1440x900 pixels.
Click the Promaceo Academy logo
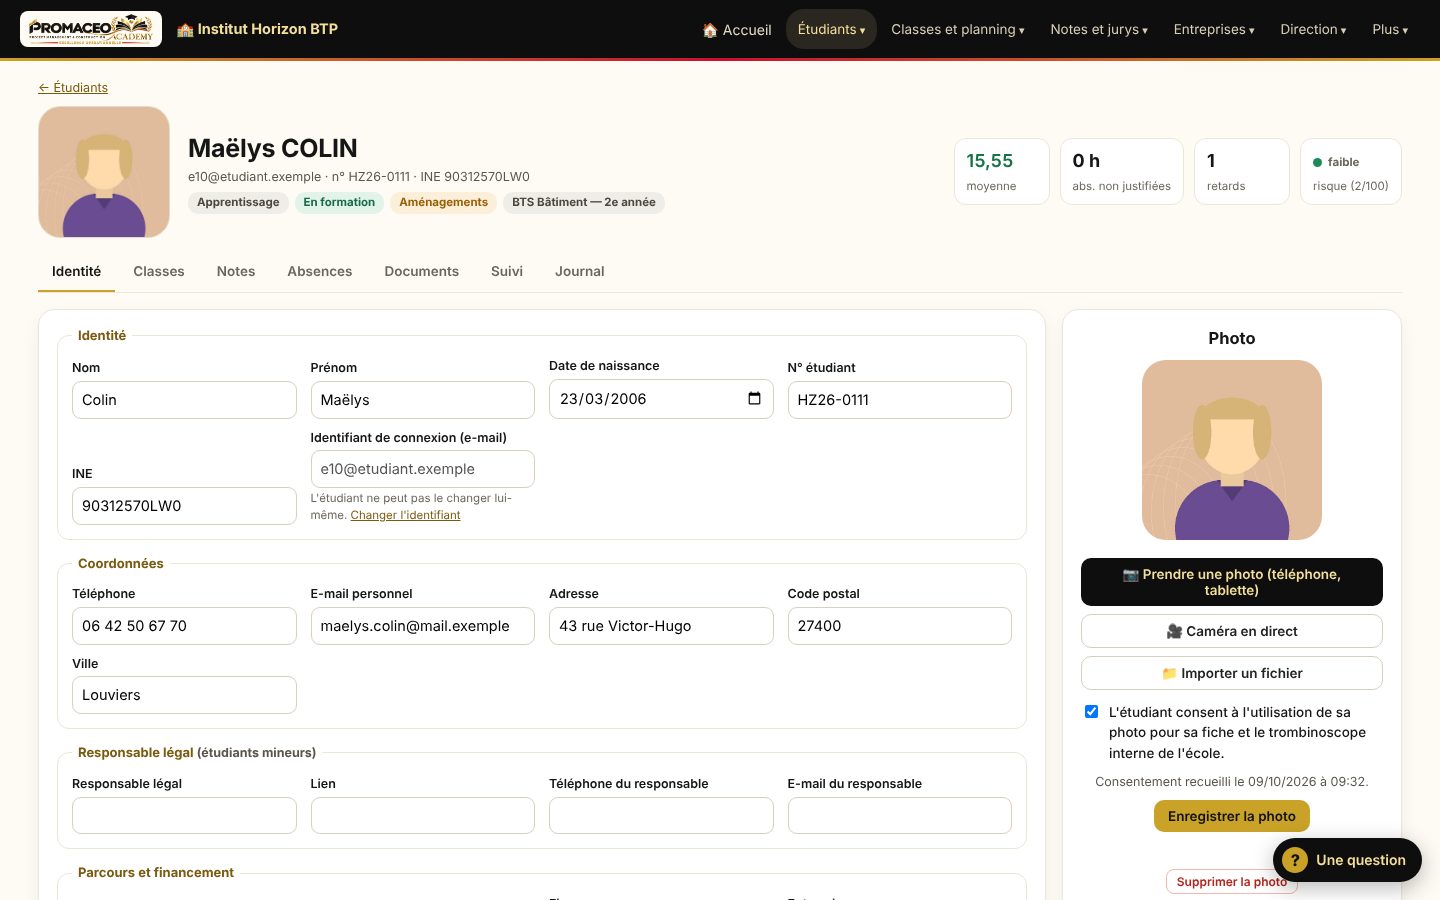point(91,29)
